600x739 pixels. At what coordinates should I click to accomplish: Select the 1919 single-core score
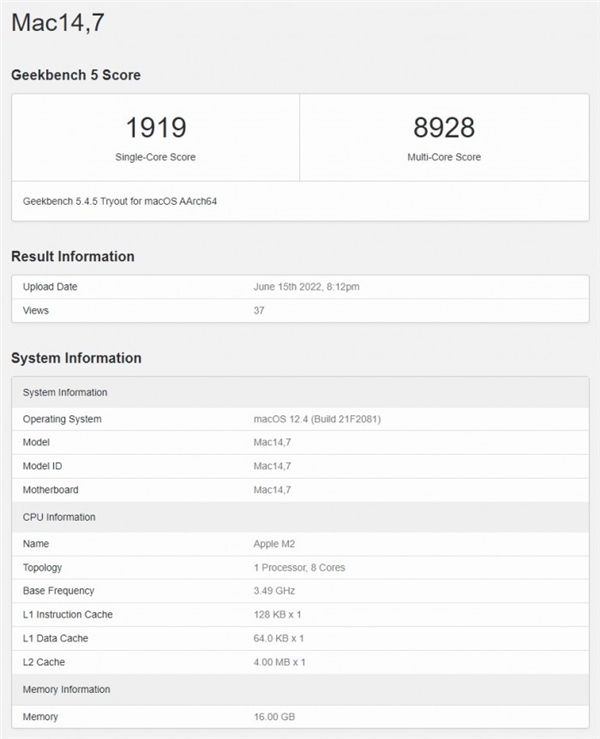pos(156,127)
